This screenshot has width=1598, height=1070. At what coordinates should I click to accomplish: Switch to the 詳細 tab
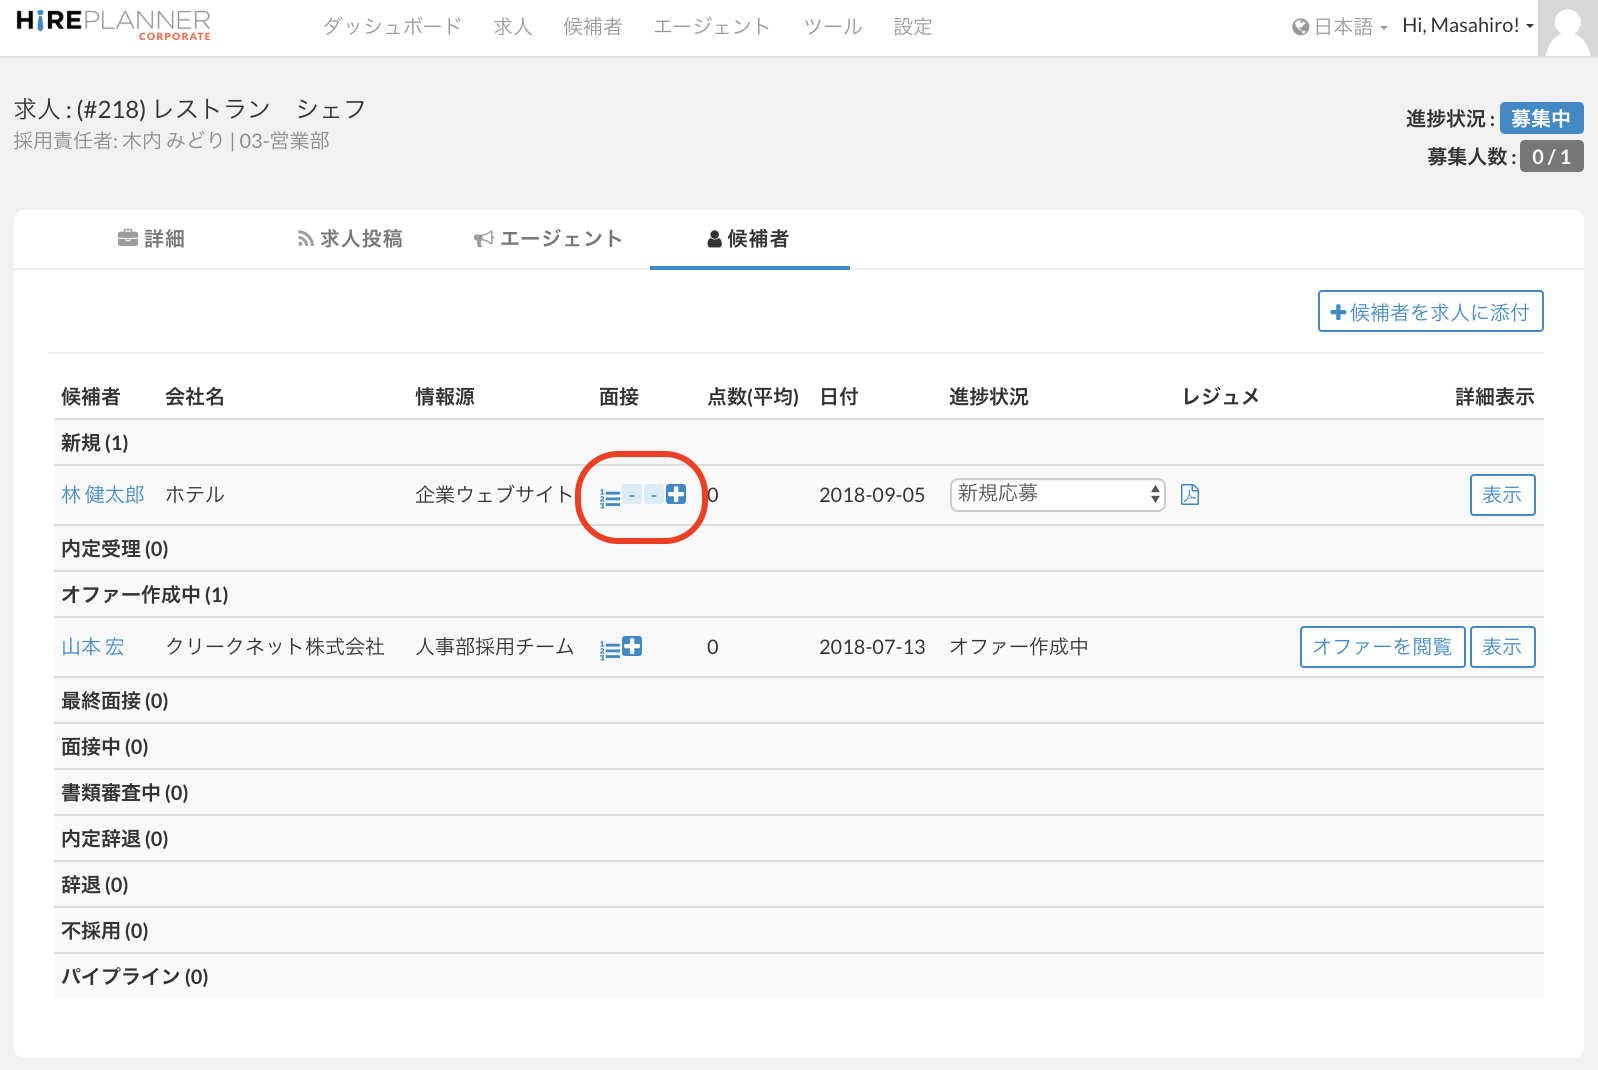point(151,239)
